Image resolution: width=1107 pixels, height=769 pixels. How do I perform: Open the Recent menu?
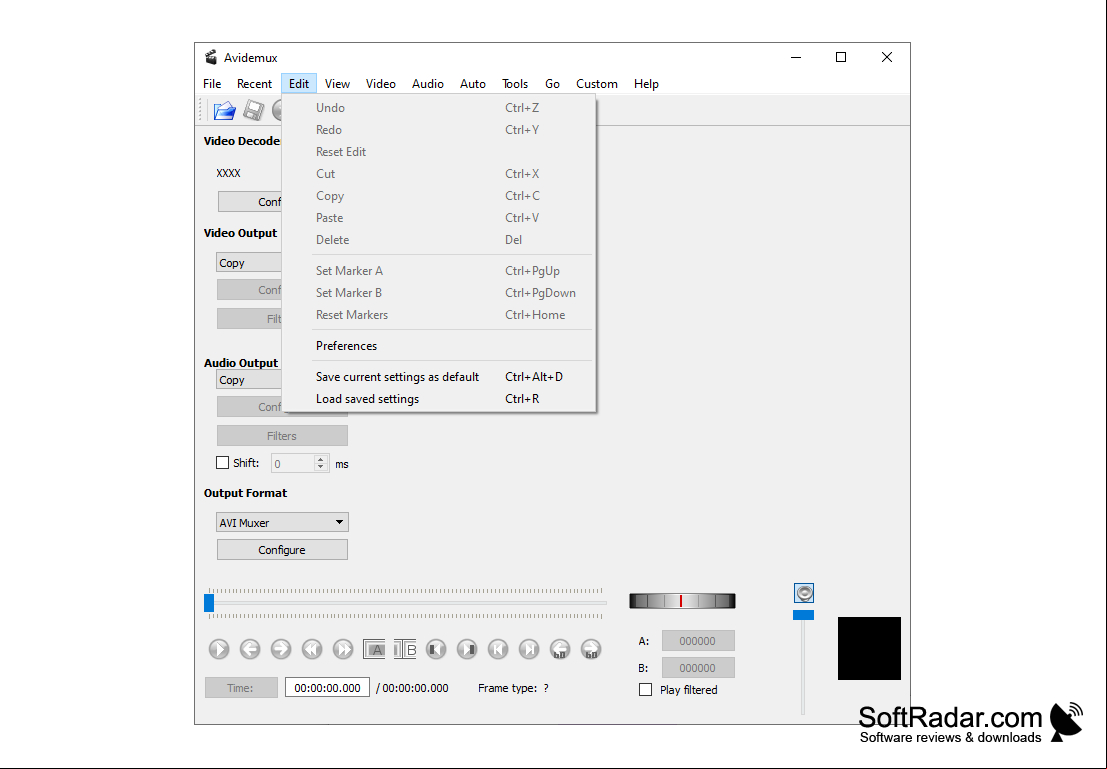pos(254,83)
